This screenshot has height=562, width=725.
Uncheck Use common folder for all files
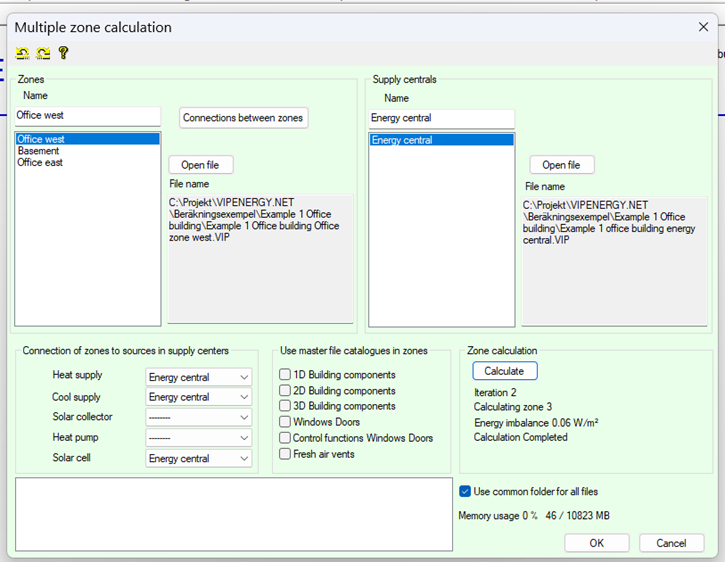[465, 491]
